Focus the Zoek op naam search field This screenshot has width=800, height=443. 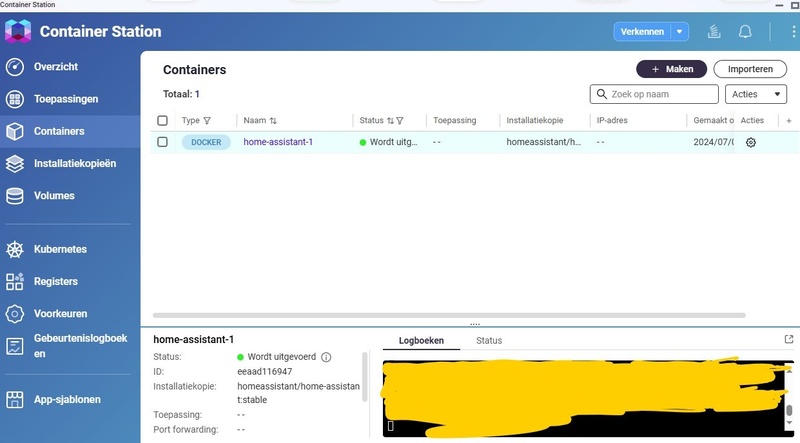[654, 94]
